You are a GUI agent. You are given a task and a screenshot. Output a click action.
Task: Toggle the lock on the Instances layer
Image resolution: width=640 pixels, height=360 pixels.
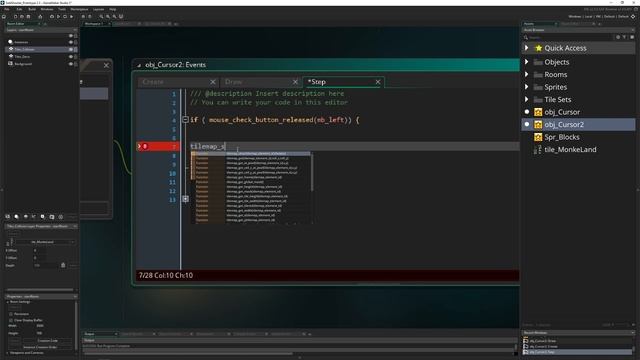click(76, 42)
